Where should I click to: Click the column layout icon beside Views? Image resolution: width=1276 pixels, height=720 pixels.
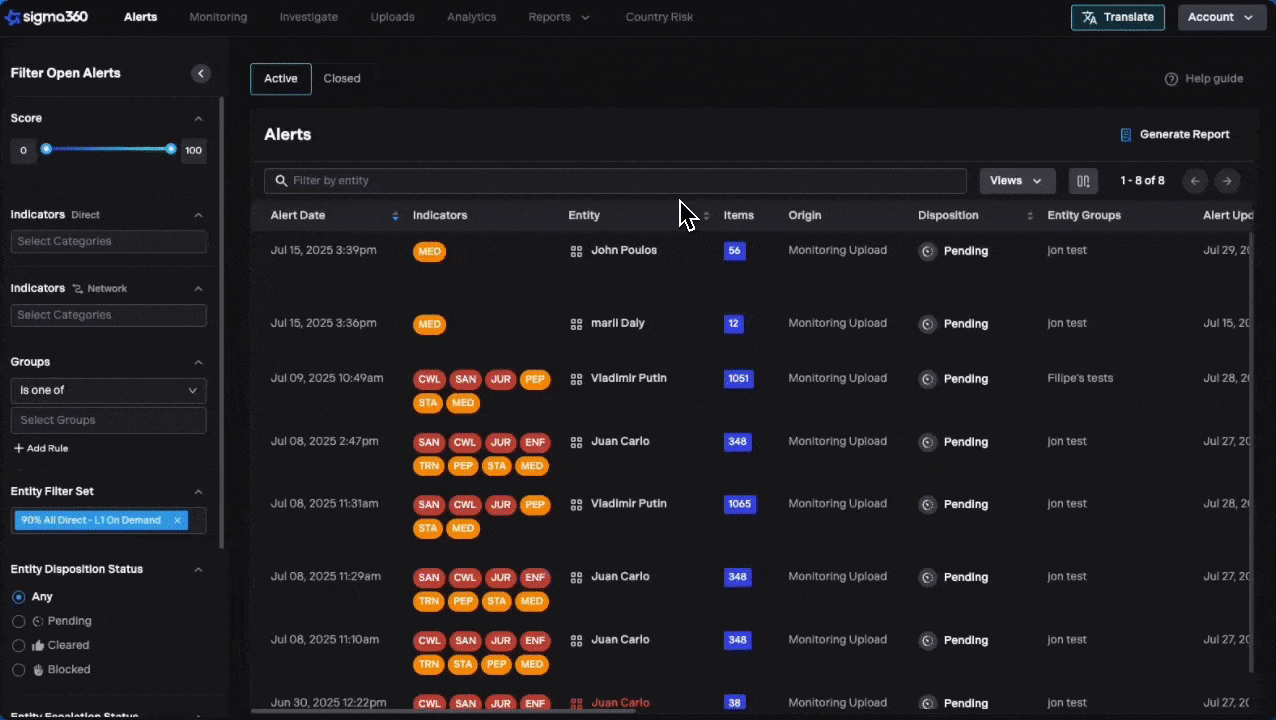[x=1083, y=181]
